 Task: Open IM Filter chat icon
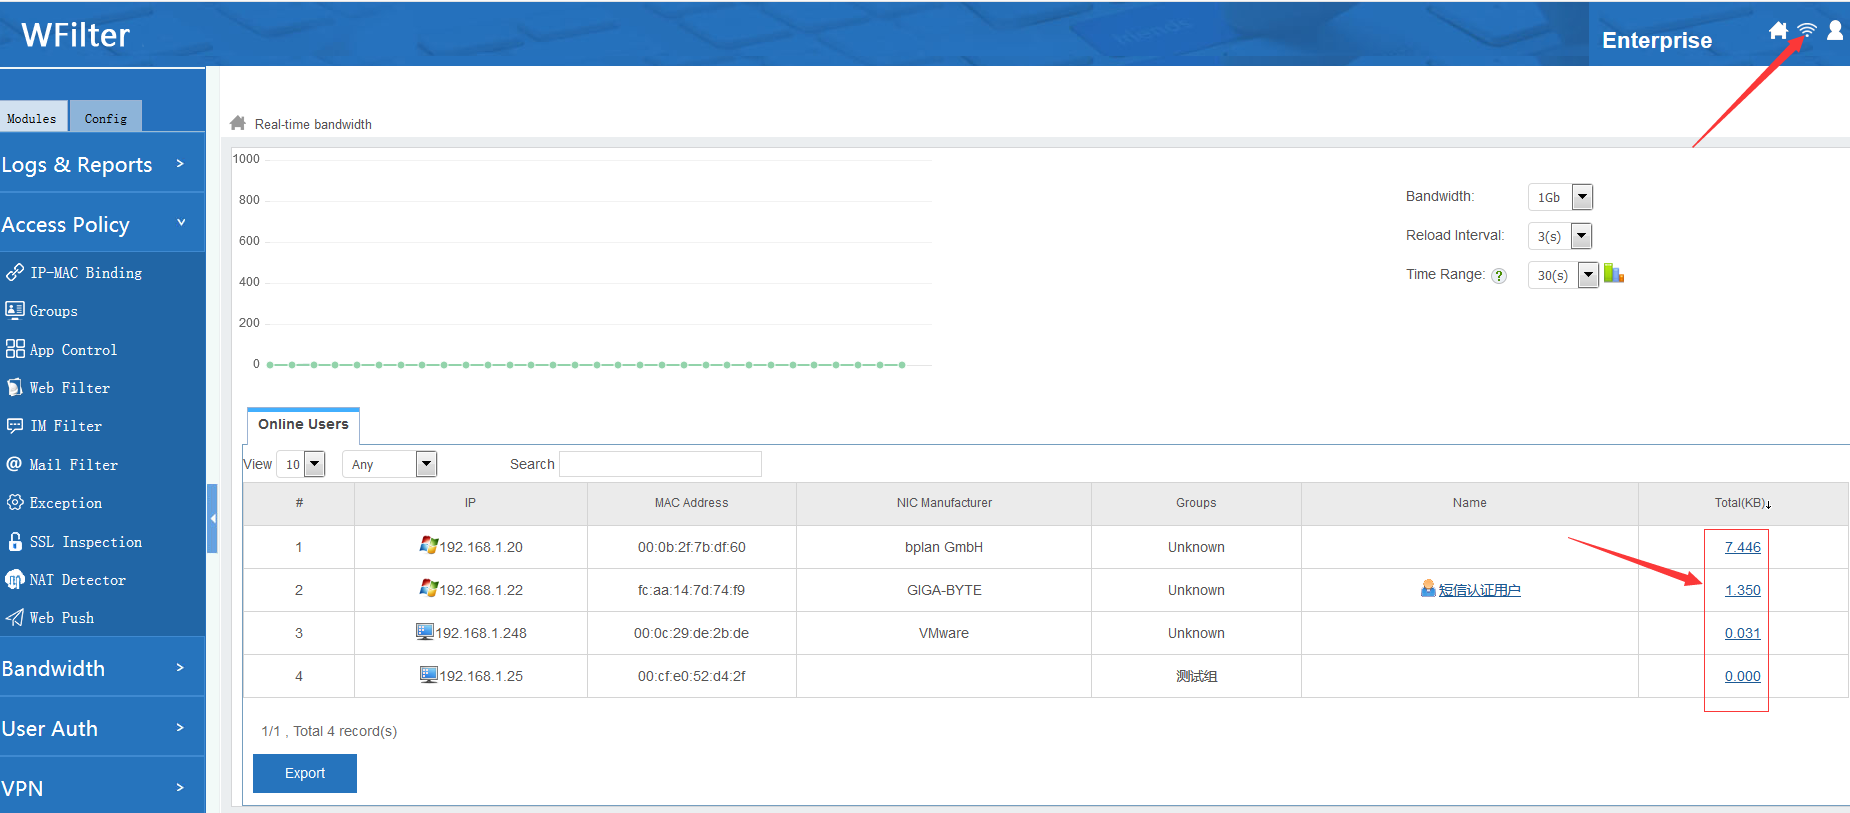[x=15, y=425]
